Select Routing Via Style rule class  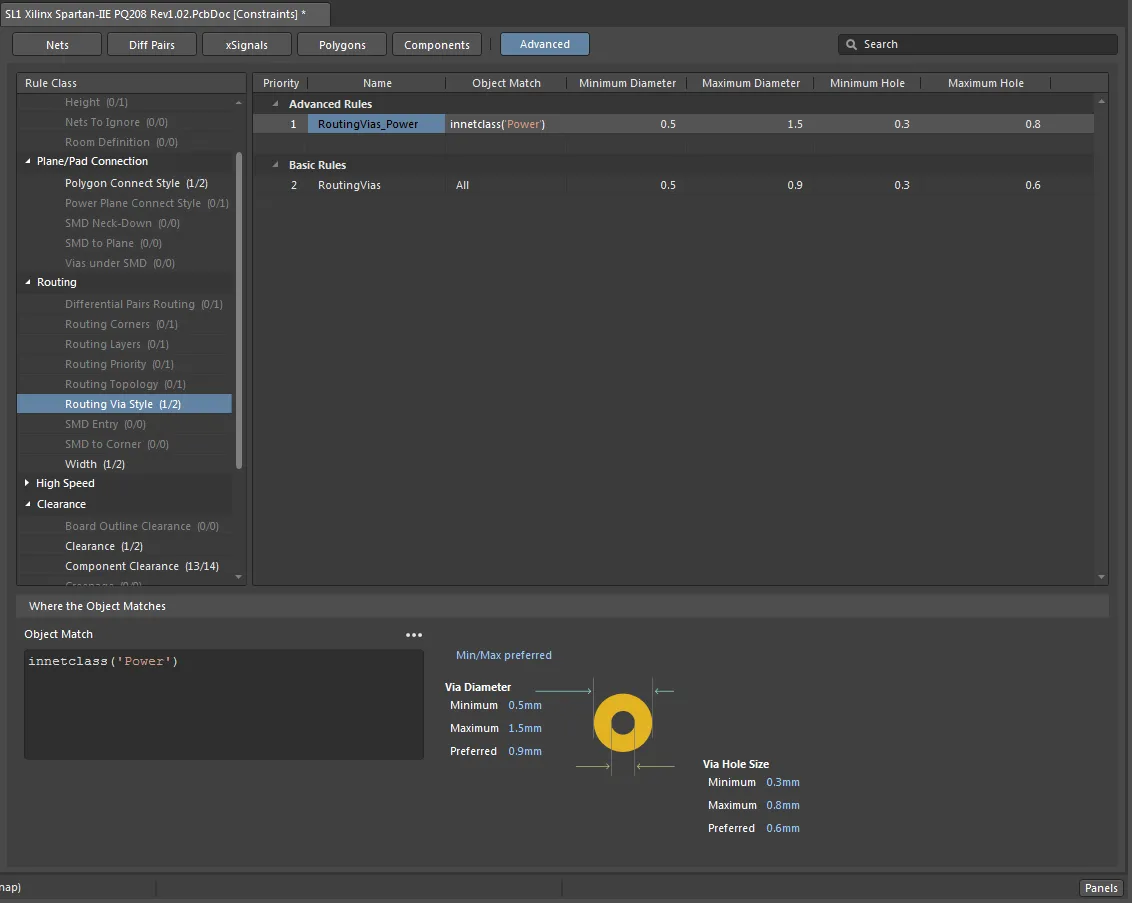(124, 404)
